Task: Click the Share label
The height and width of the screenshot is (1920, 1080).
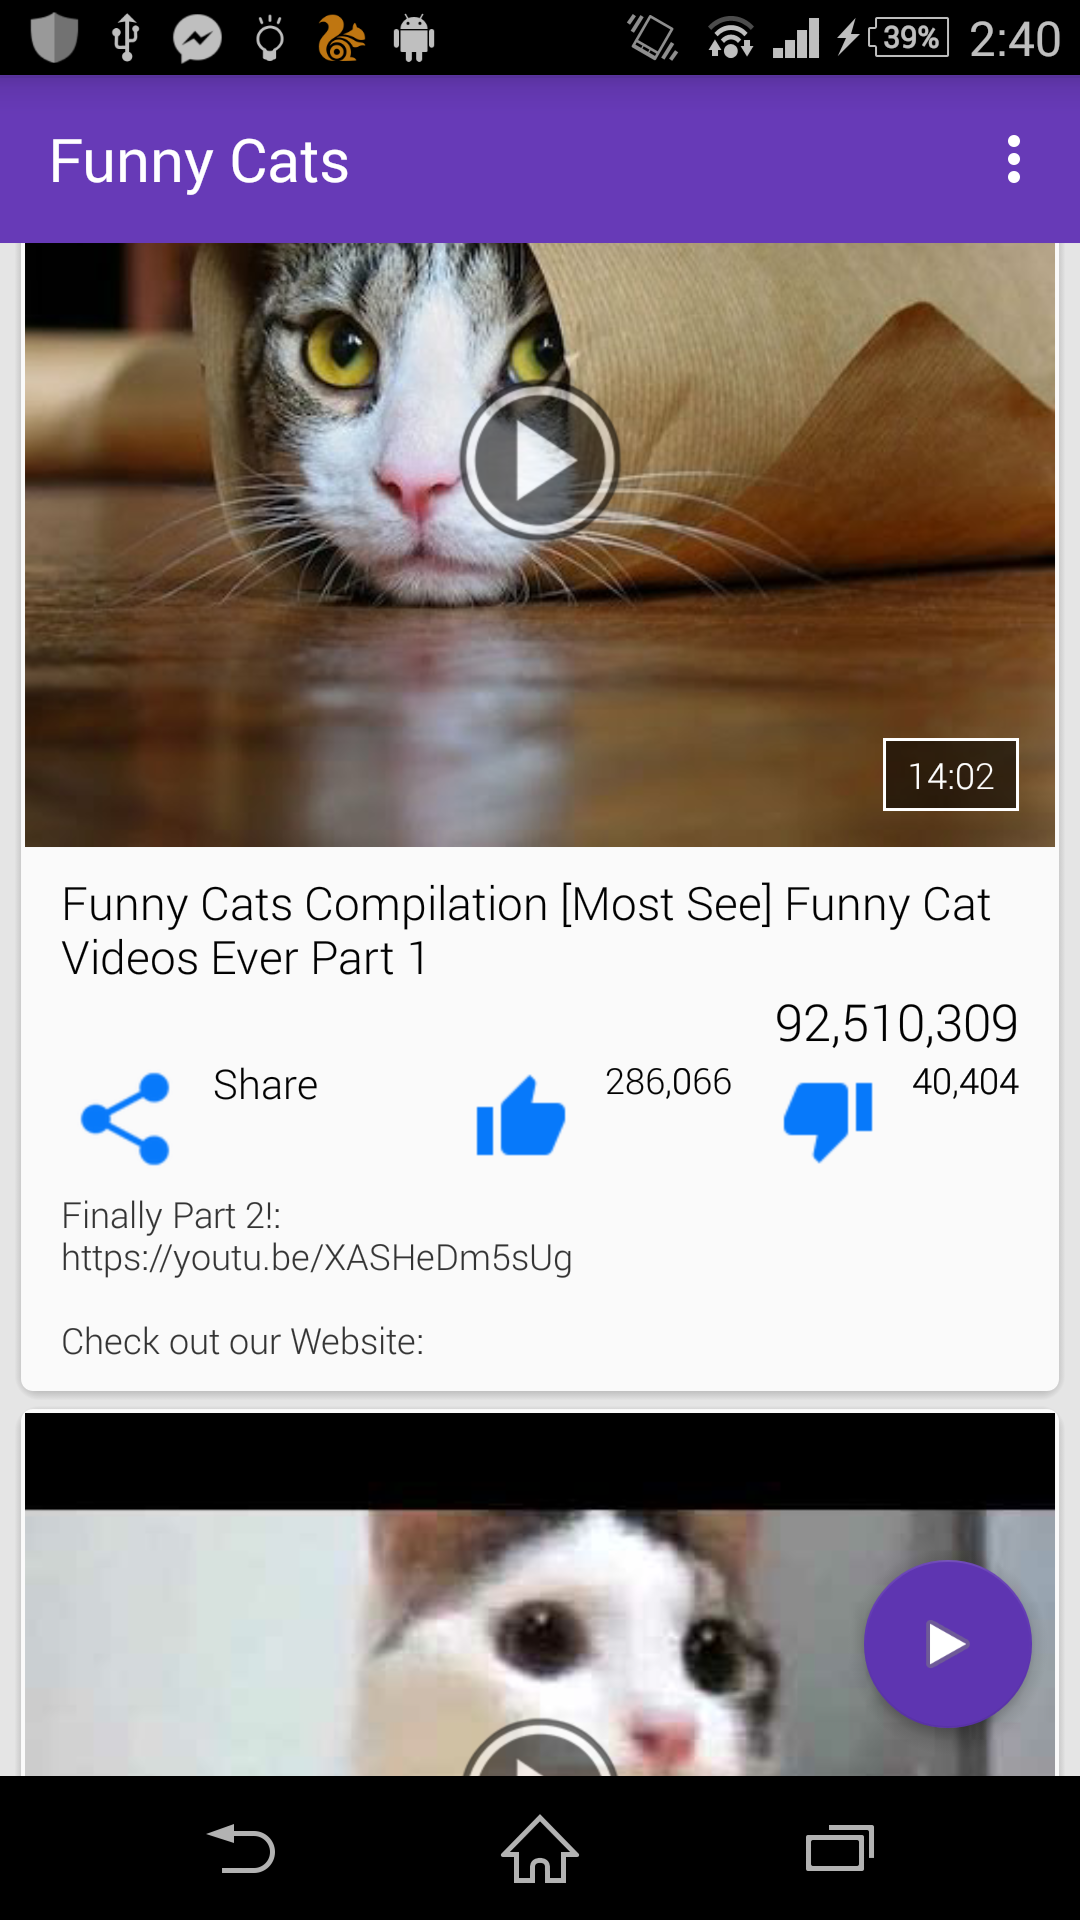Action: (x=265, y=1085)
